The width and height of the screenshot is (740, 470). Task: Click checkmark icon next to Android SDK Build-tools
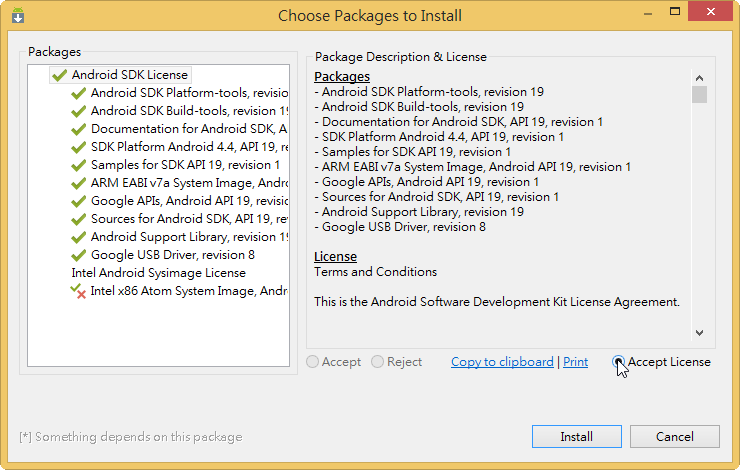coord(78,111)
